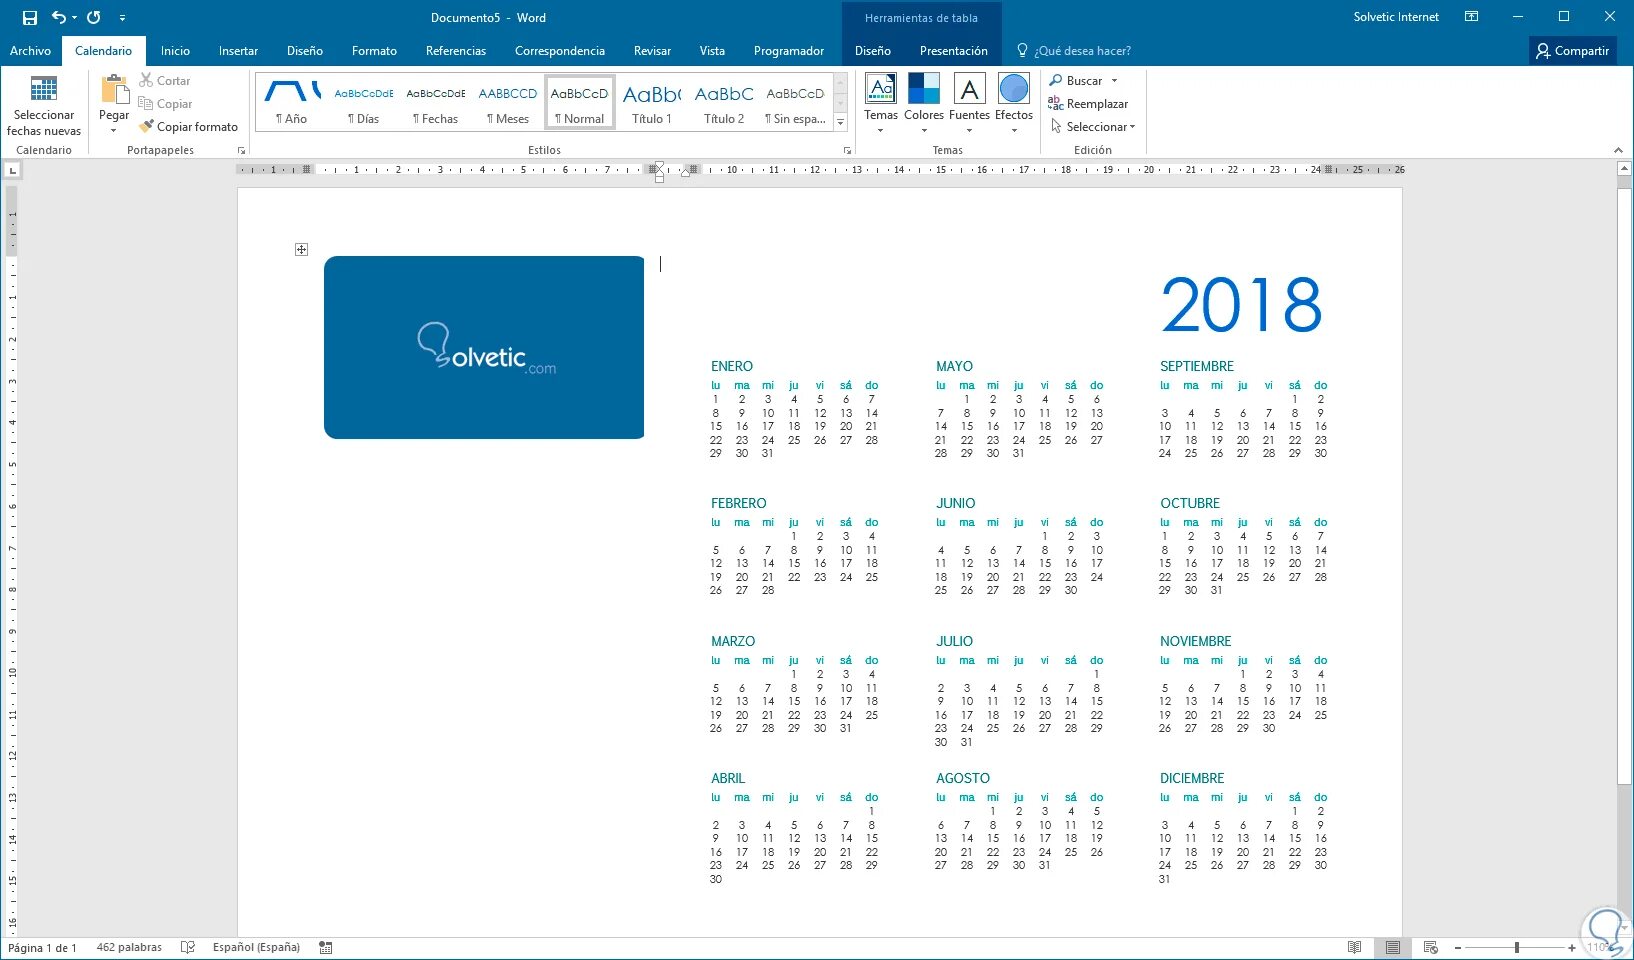Apply the Título 2 style

(x=724, y=102)
